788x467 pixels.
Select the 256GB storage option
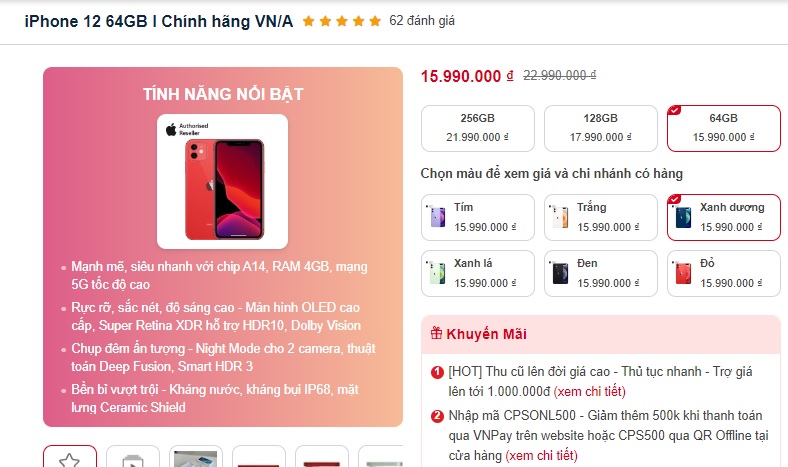[477, 128]
